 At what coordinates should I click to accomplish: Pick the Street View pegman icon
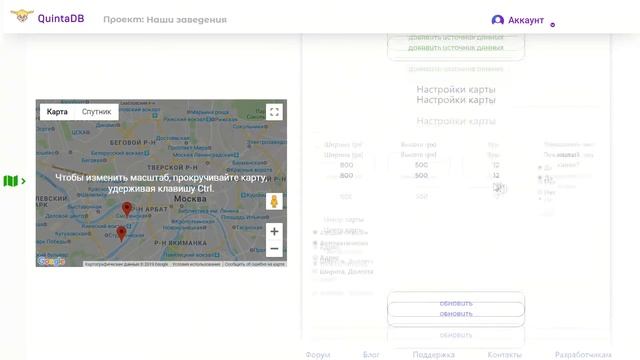click(274, 201)
